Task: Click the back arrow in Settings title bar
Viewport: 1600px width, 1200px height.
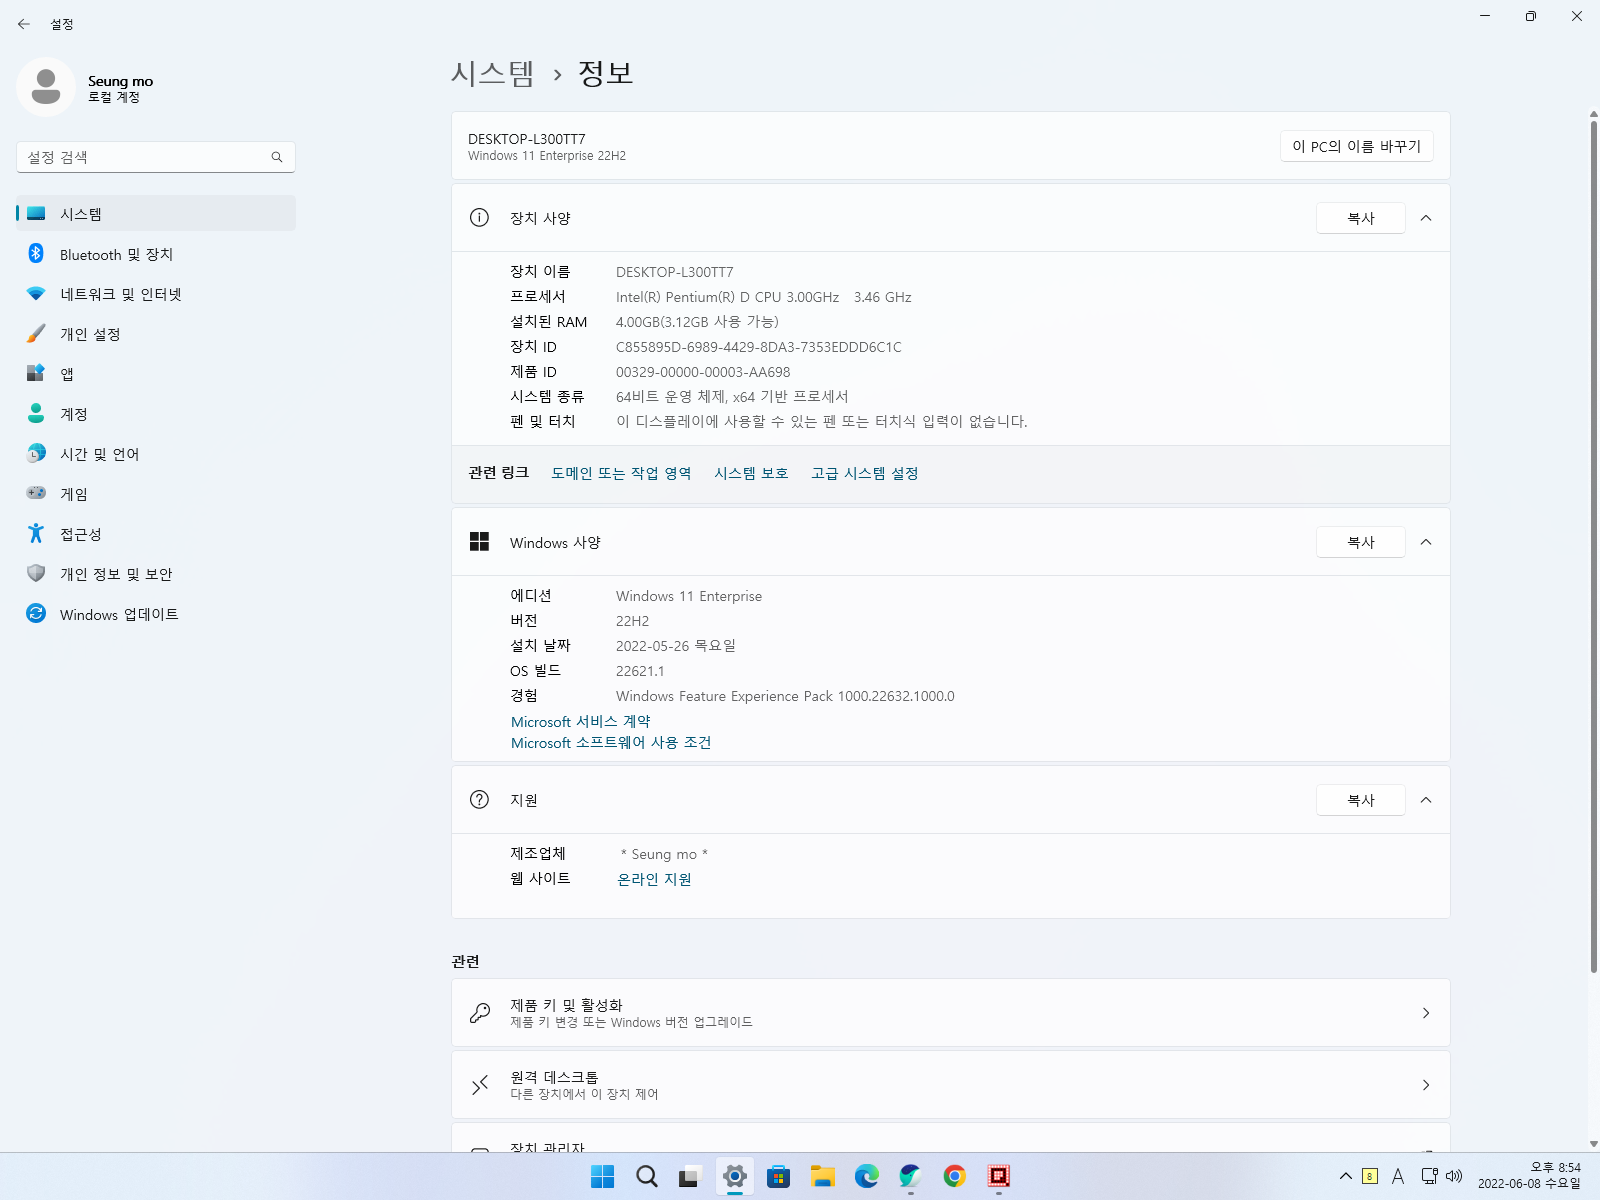Action: click(x=24, y=24)
